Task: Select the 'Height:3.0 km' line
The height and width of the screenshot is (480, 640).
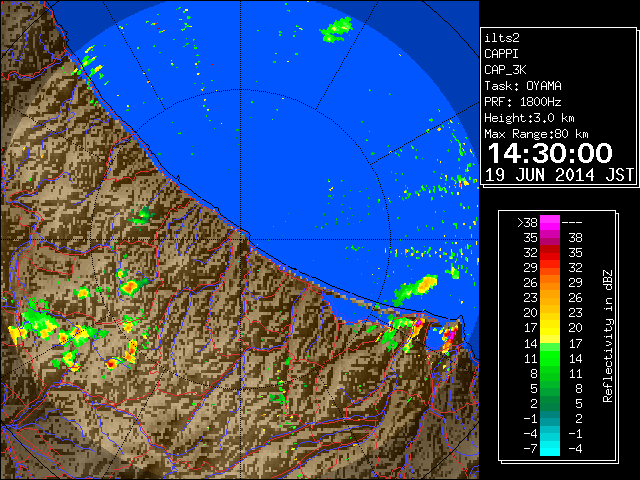Action: (529, 118)
